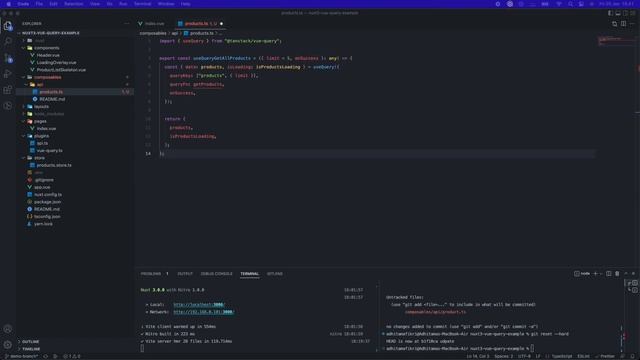
Task: Open the Explorer view in the activity bar
Action: (8, 26)
